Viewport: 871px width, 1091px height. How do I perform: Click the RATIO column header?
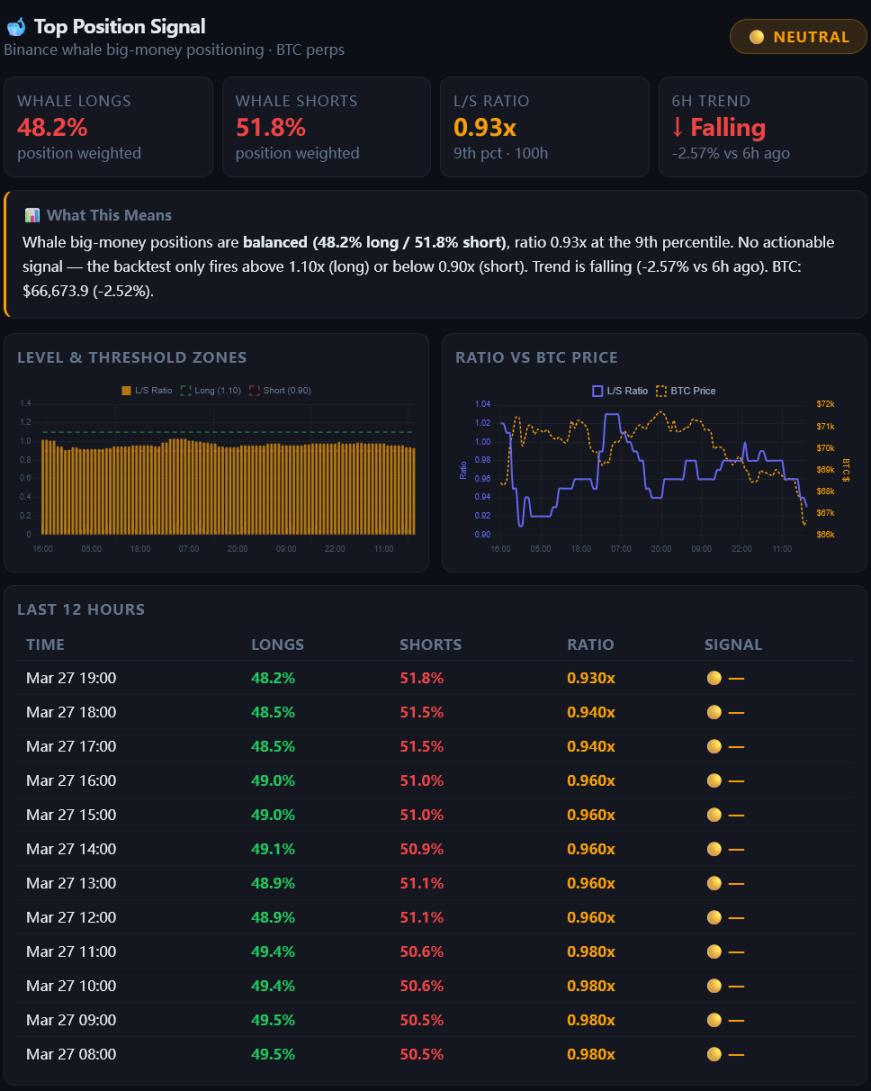[590, 644]
